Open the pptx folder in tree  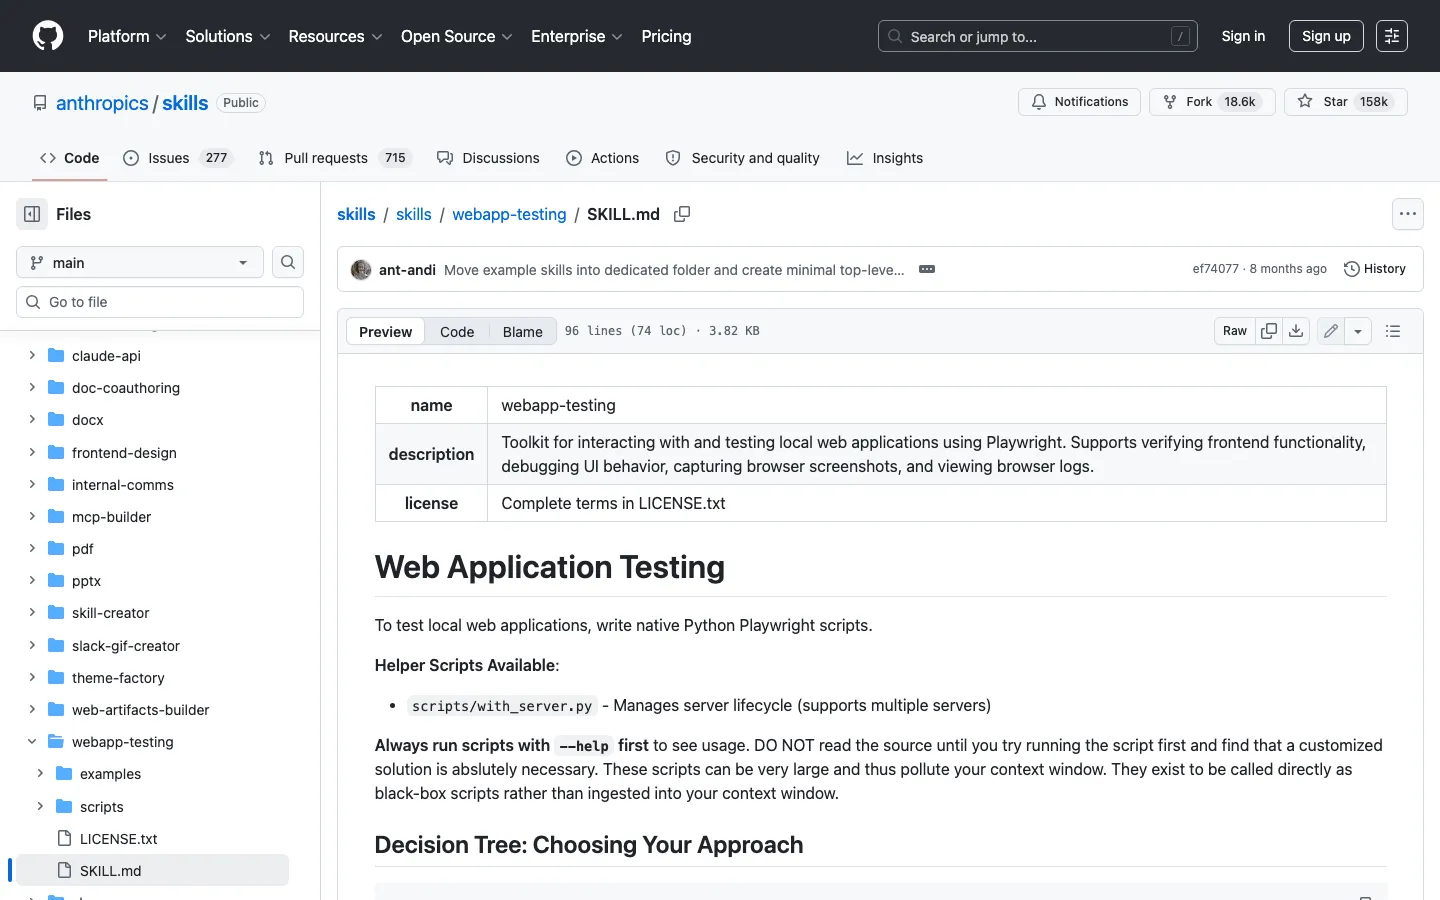pyautogui.click(x=86, y=581)
